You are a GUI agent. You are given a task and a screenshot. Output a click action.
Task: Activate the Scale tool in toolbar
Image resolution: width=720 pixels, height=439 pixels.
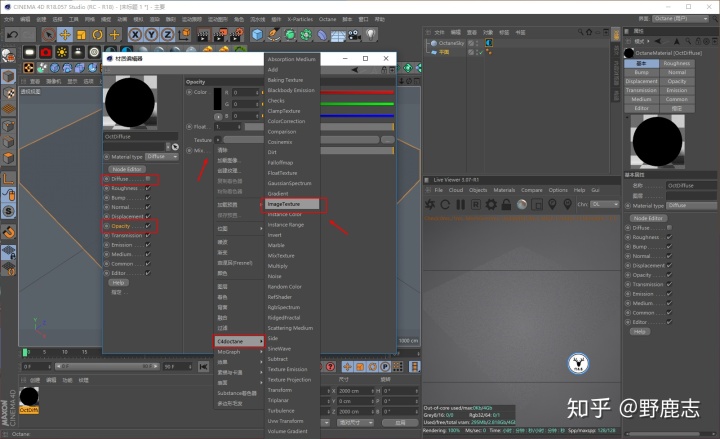81,34
